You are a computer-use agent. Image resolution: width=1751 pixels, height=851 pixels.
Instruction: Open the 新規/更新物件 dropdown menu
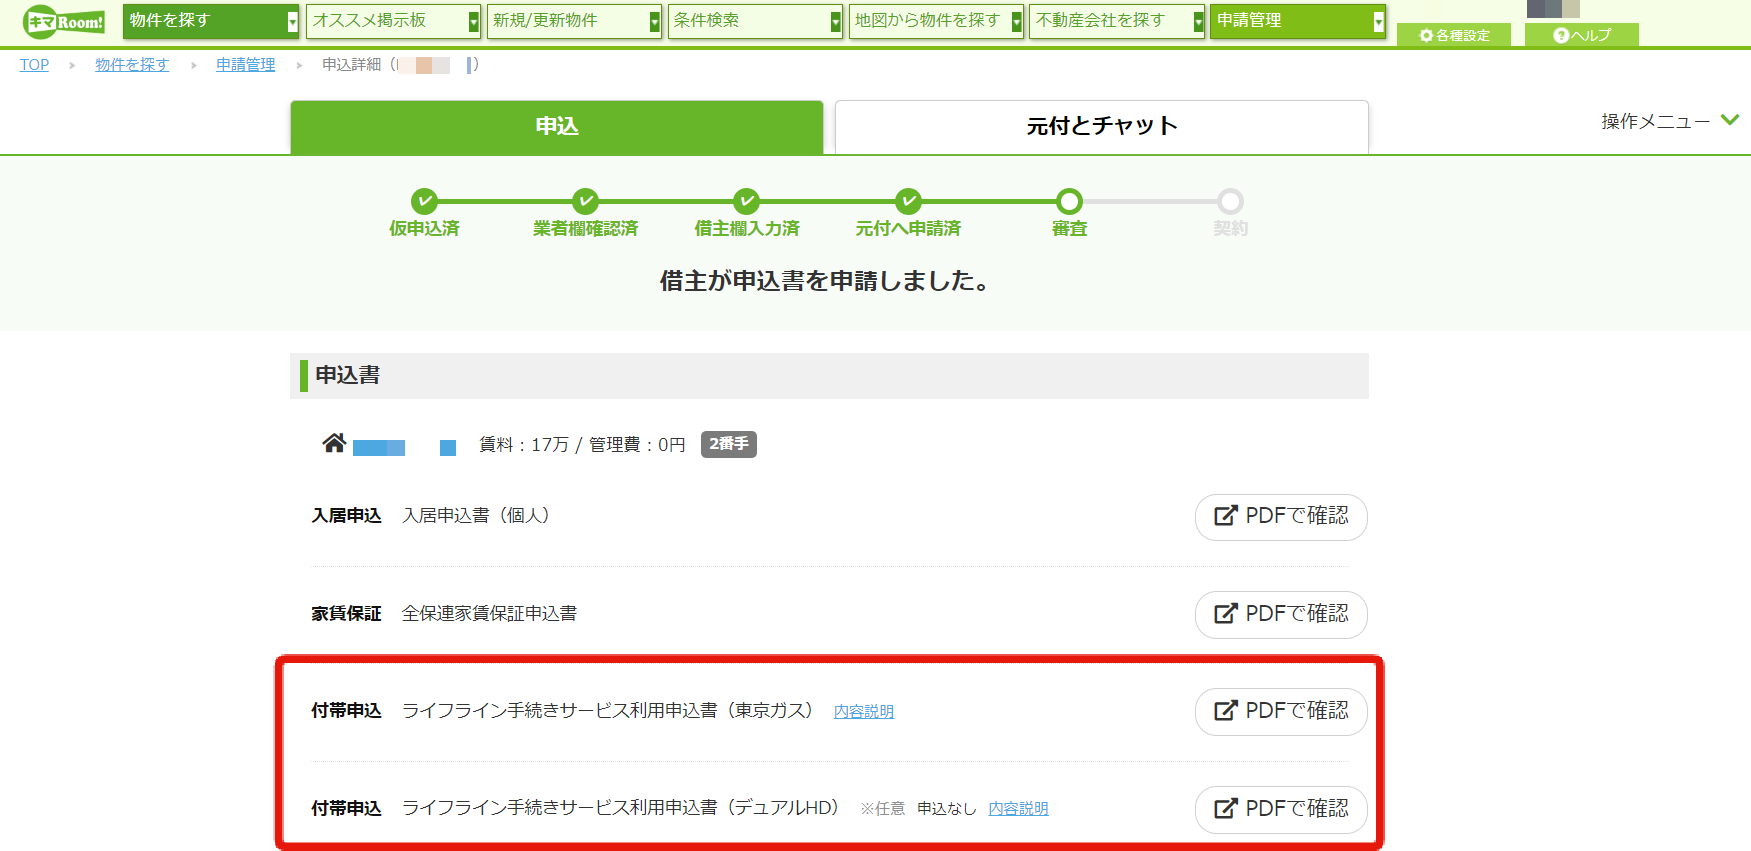574,21
